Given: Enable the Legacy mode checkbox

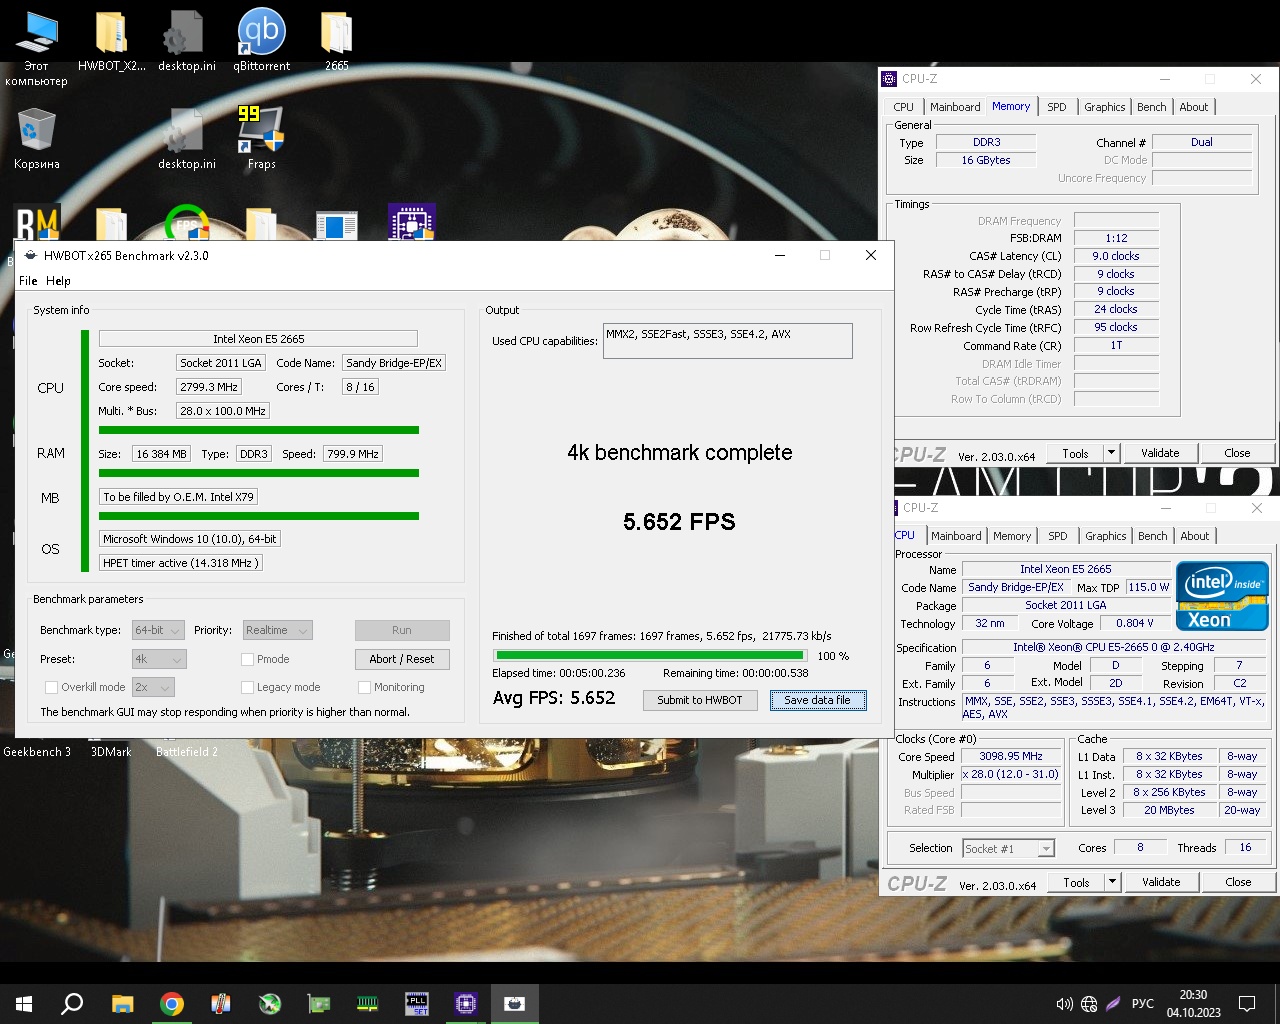Looking at the screenshot, I should coord(247,687).
